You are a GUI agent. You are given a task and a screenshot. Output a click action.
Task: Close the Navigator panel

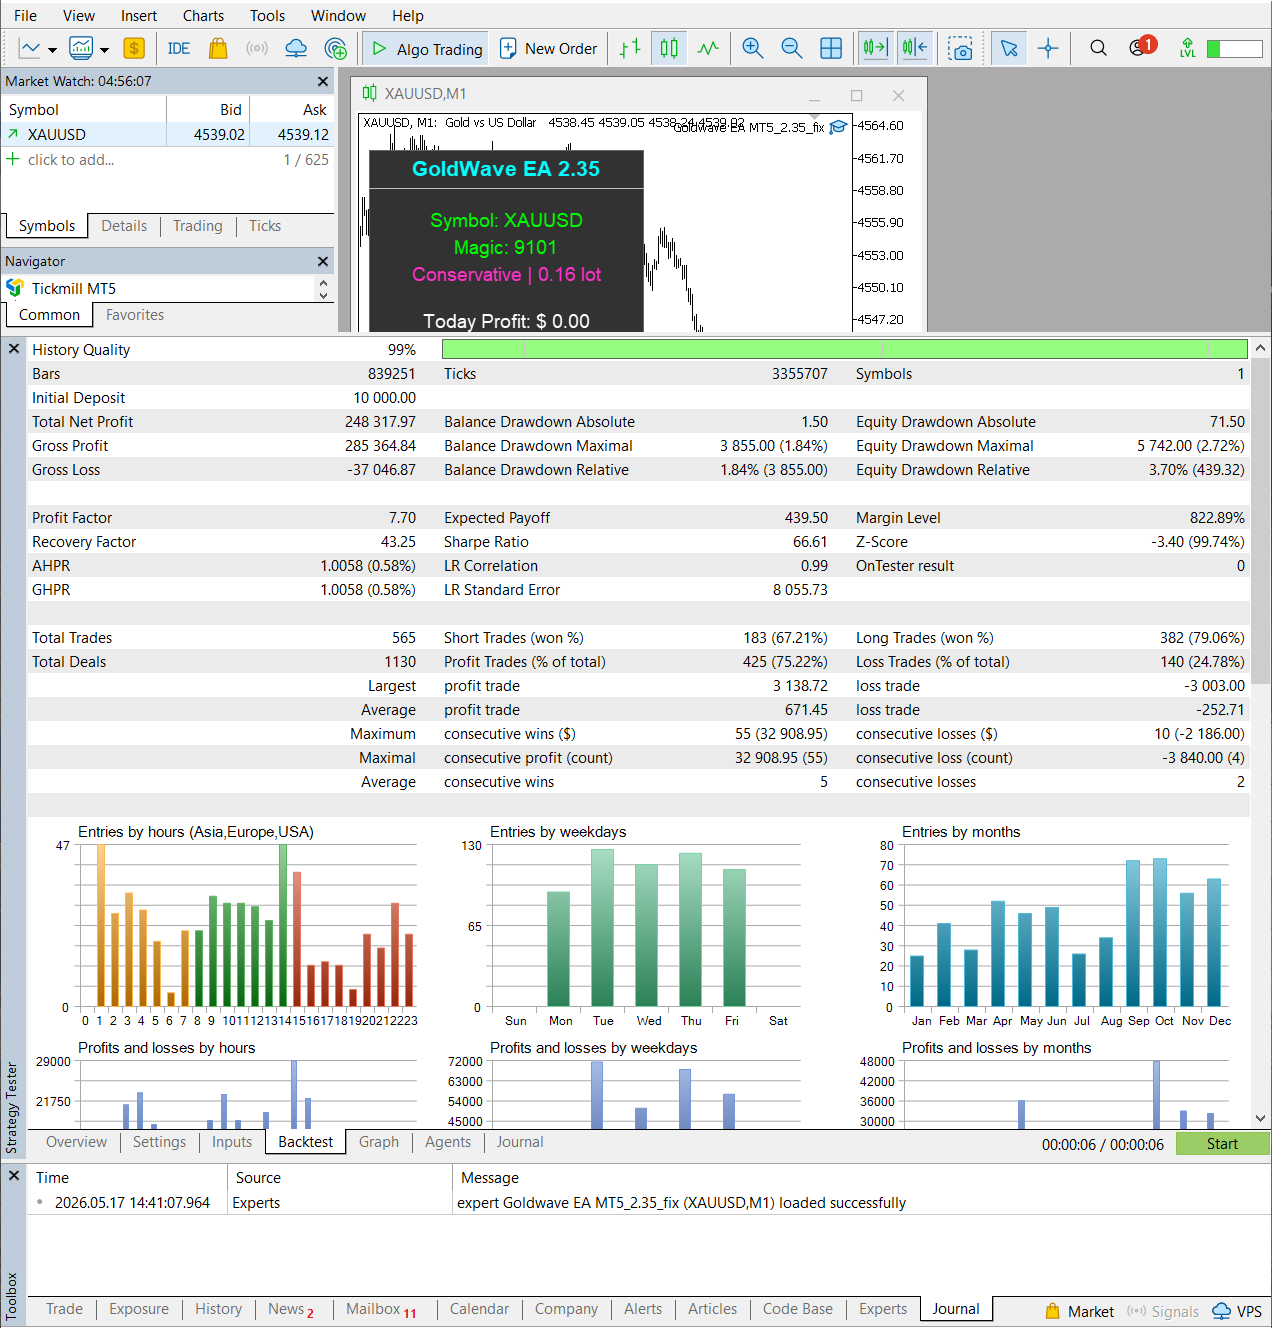322,261
